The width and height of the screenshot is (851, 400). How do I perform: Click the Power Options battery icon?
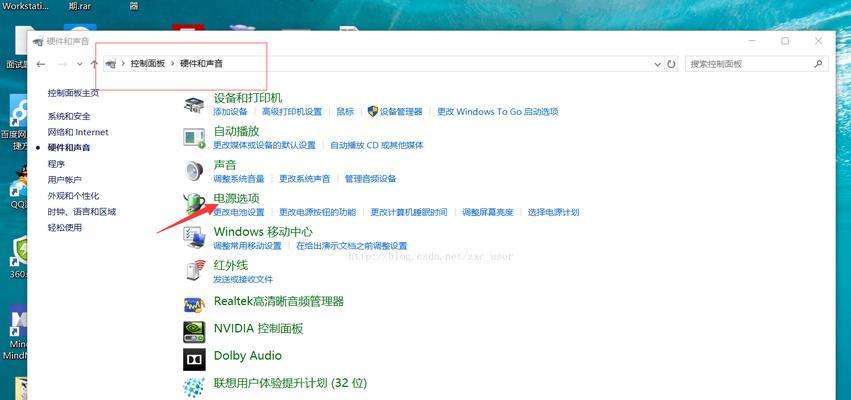pos(194,203)
